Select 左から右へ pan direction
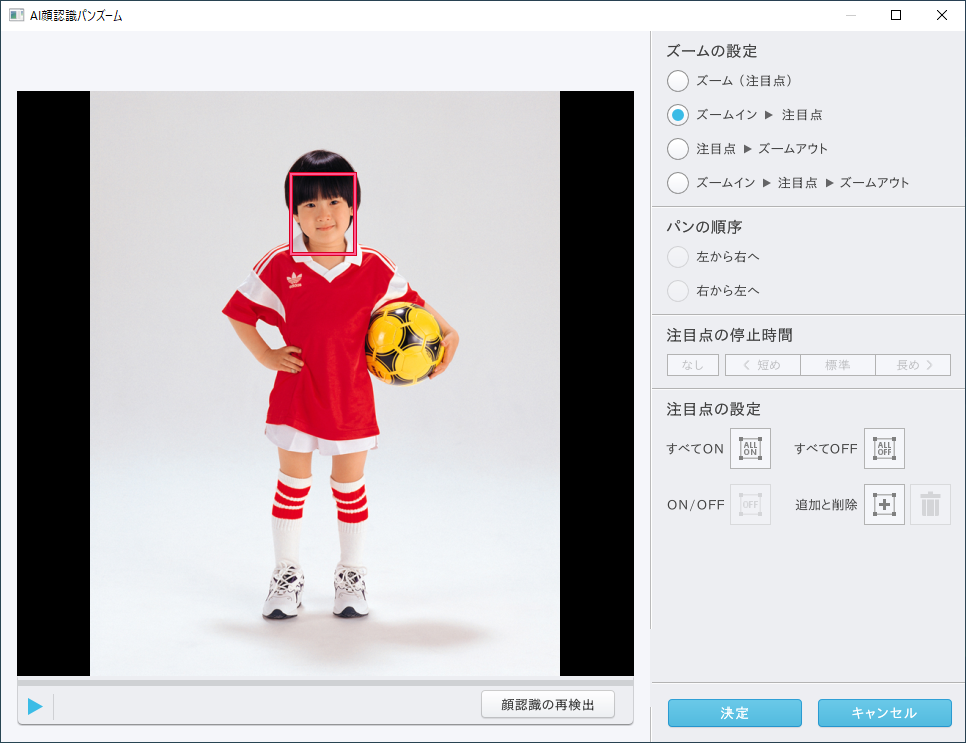Image resolution: width=966 pixels, height=743 pixels. click(677, 256)
